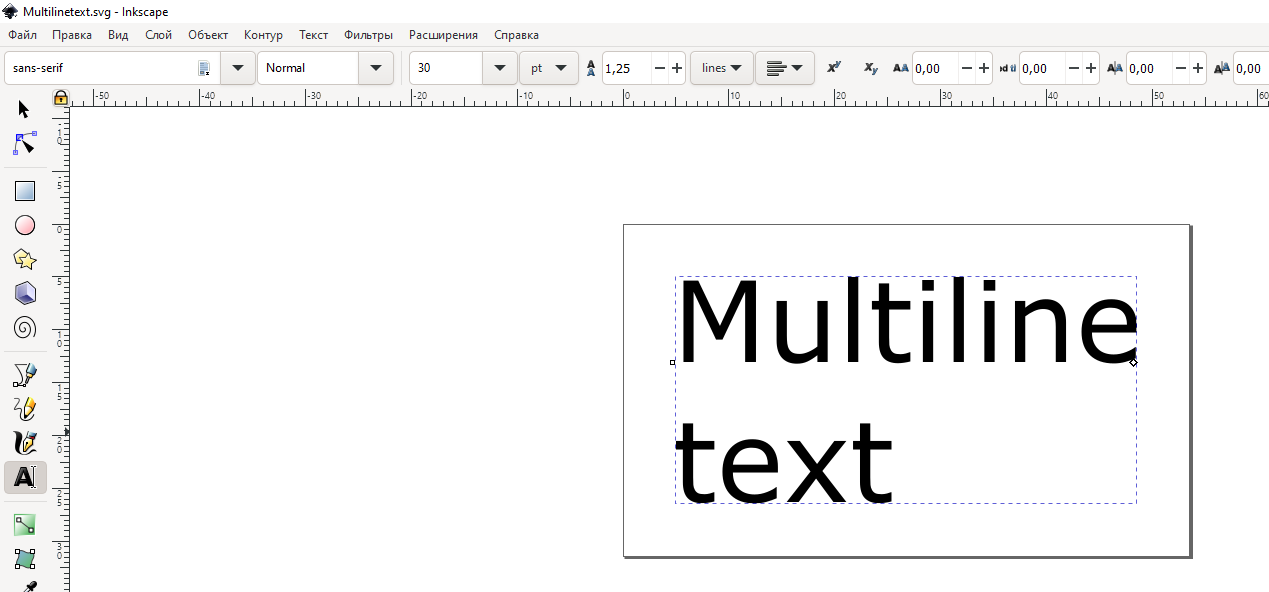Select the Spiral tool
Viewport: 1269px width, 592px height.
(25, 327)
